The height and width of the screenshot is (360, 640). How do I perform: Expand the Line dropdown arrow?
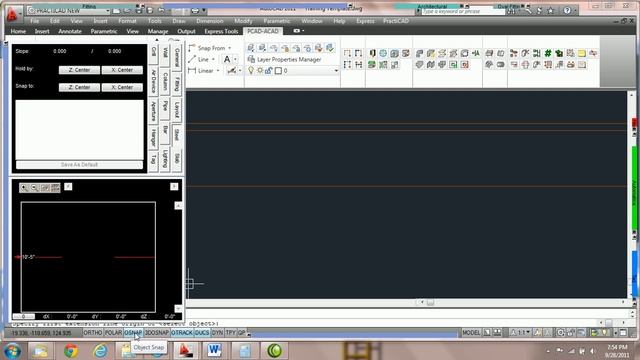coord(213,60)
